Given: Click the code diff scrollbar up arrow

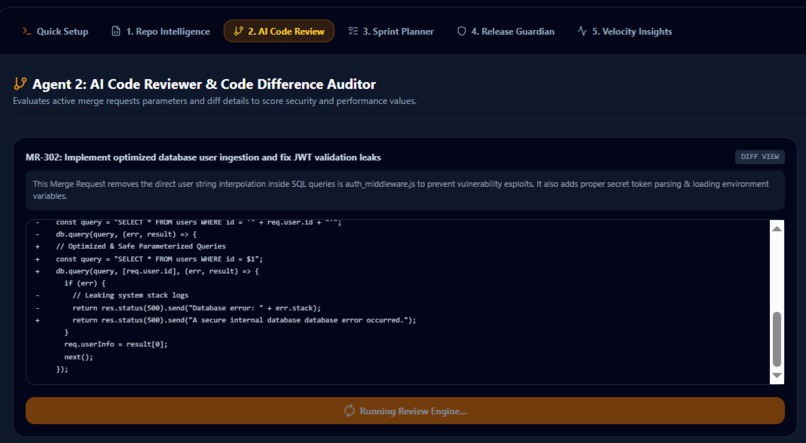Looking at the screenshot, I should coord(777,229).
